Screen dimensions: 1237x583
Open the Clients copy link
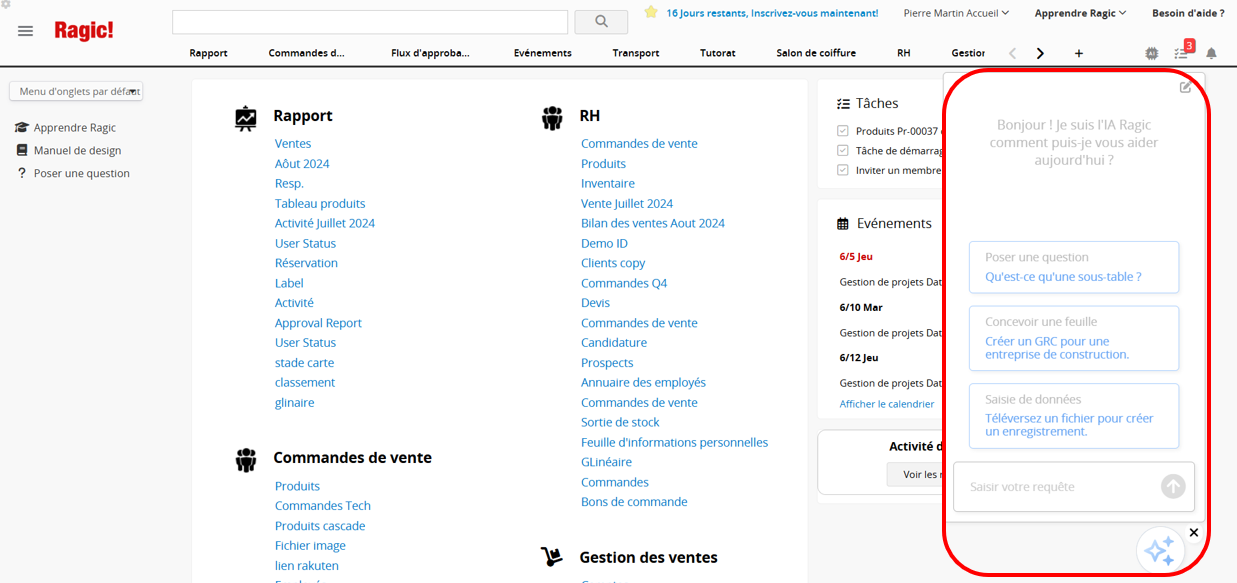613,263
